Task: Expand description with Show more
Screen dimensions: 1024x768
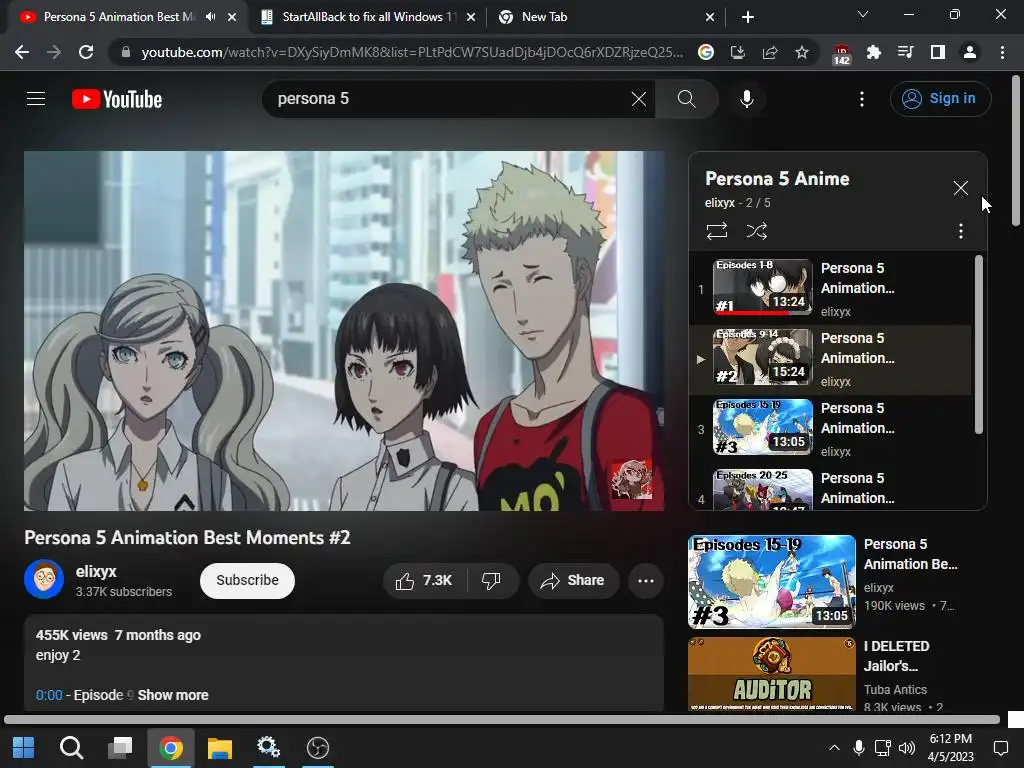Action: point(173,695)
